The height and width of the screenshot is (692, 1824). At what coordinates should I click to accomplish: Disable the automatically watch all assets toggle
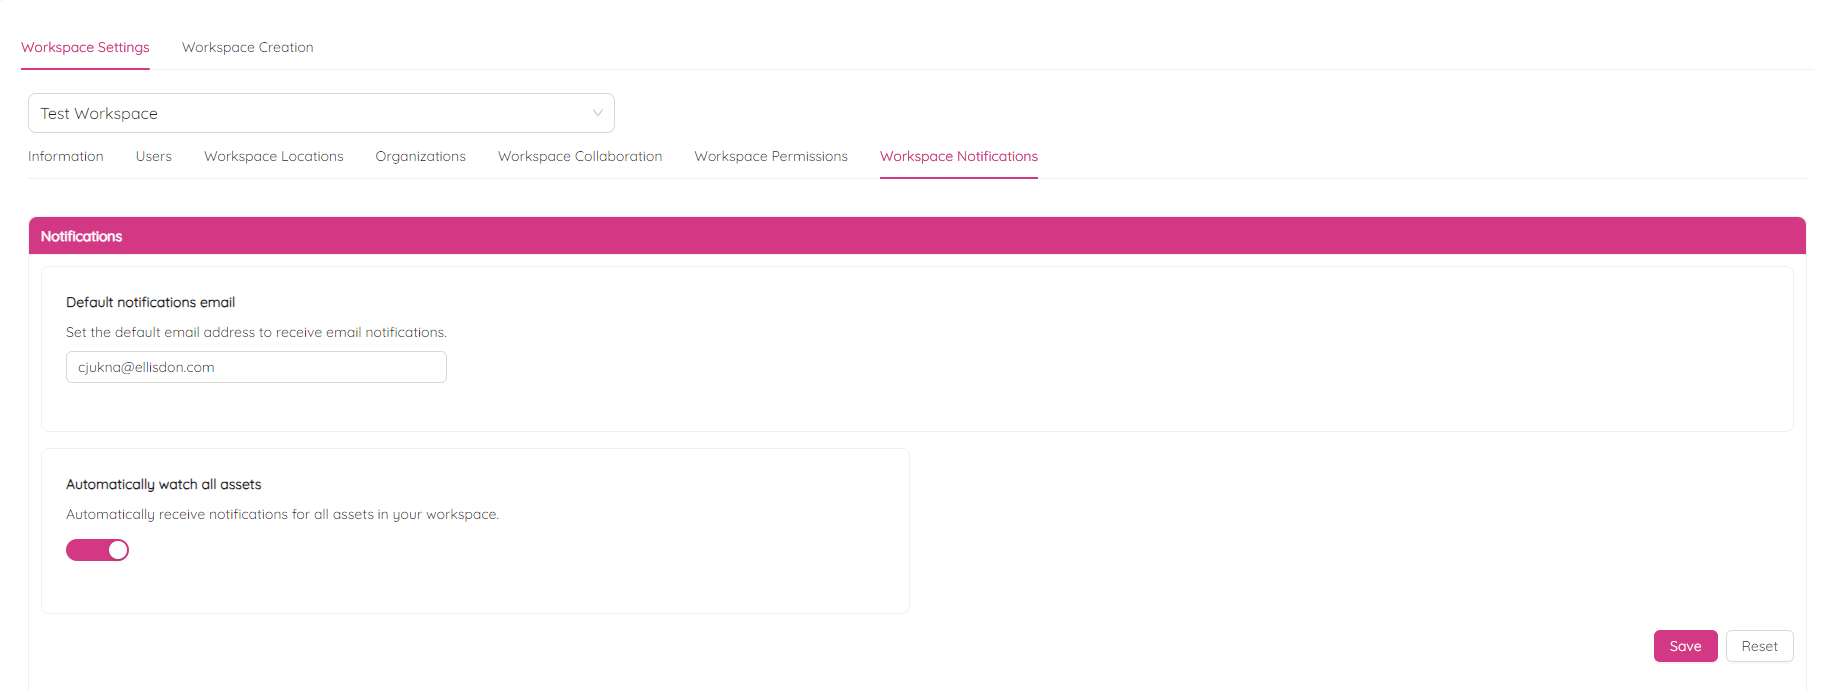[x=97, y=550]
